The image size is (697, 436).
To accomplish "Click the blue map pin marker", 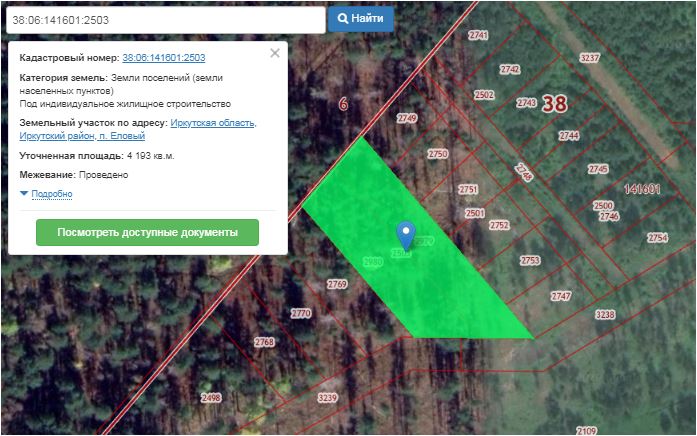I will (405, 234).
